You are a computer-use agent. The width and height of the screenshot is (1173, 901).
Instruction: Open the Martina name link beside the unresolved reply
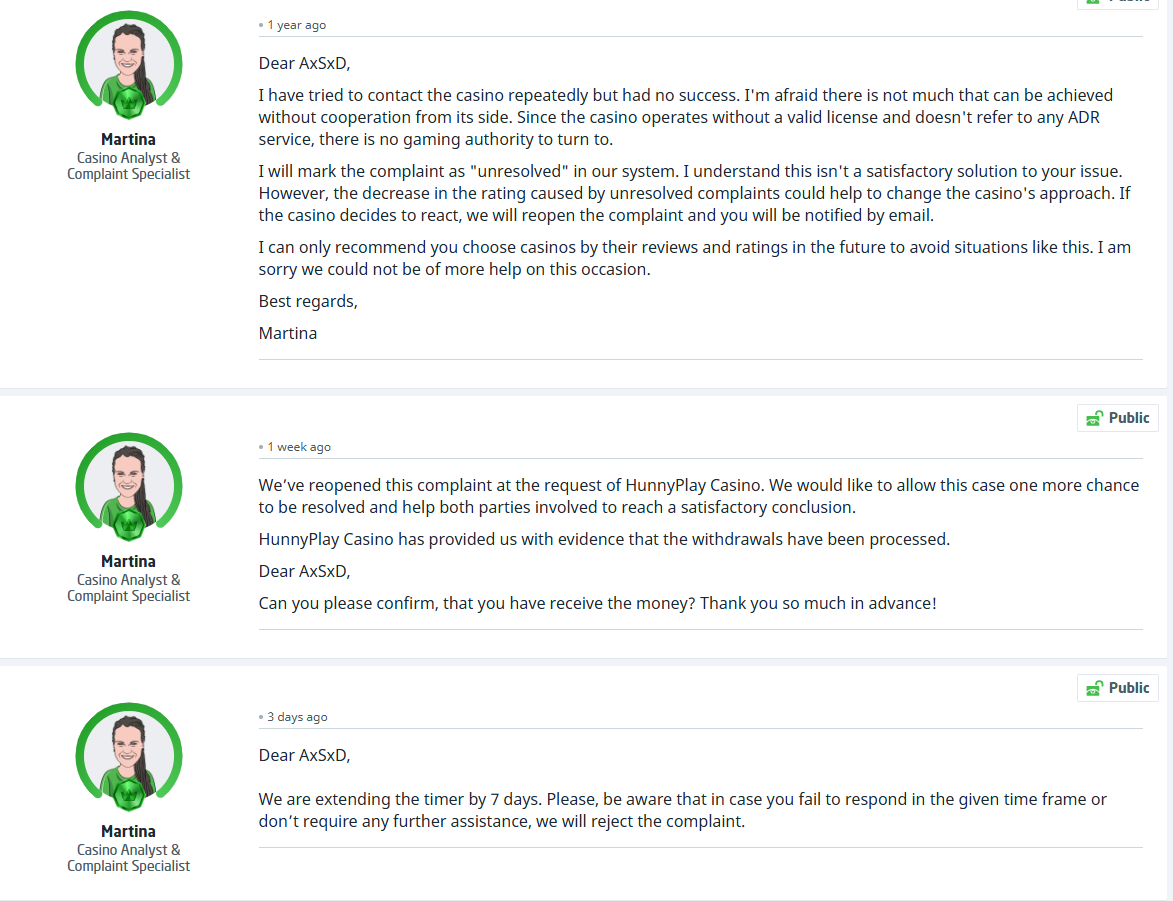click(x=129, y=139)
